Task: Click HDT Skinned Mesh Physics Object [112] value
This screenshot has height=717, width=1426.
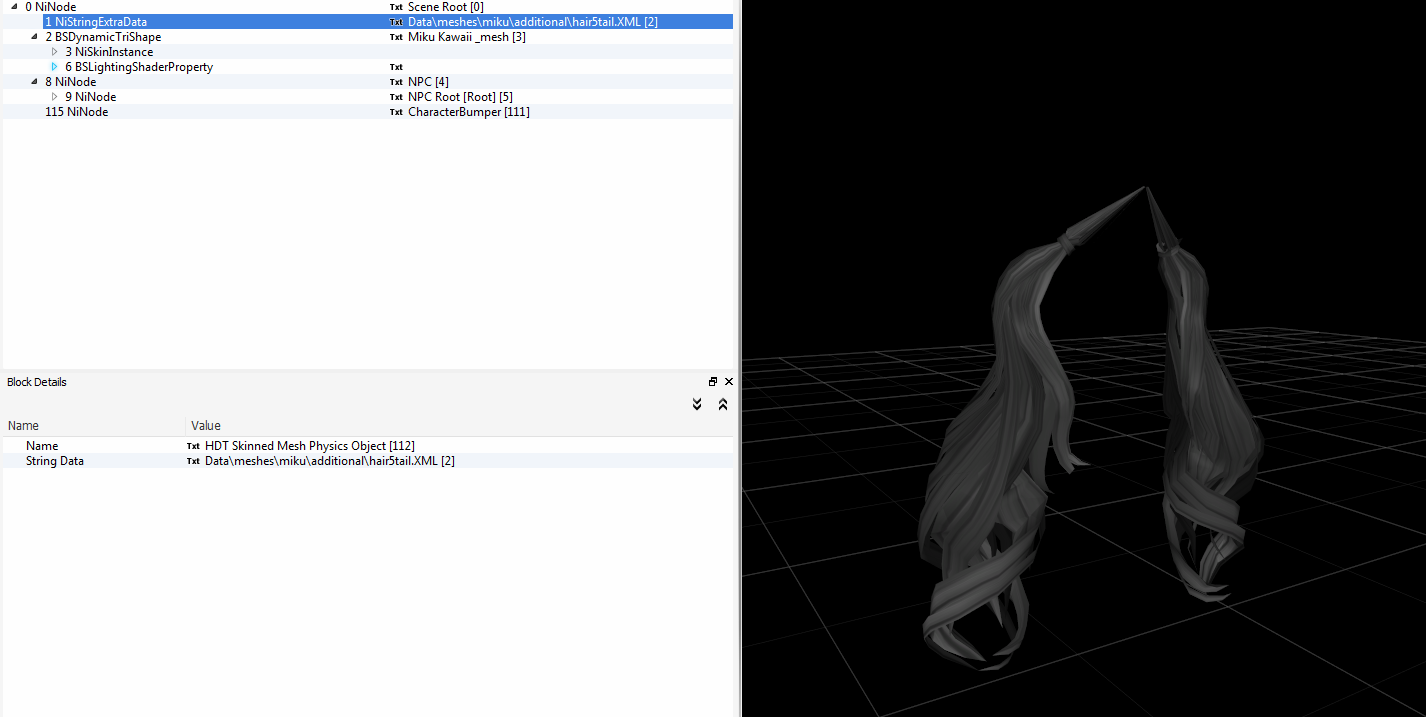Action: 310,446
